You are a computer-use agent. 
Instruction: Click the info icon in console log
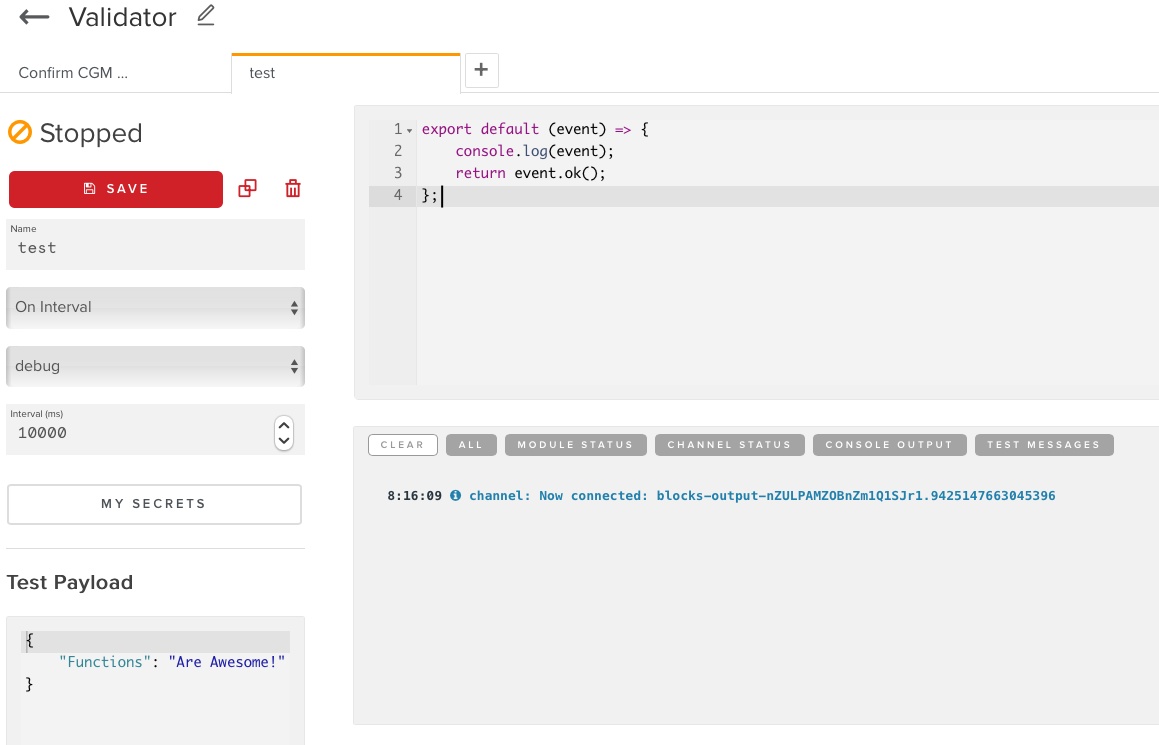pos(455,496)
